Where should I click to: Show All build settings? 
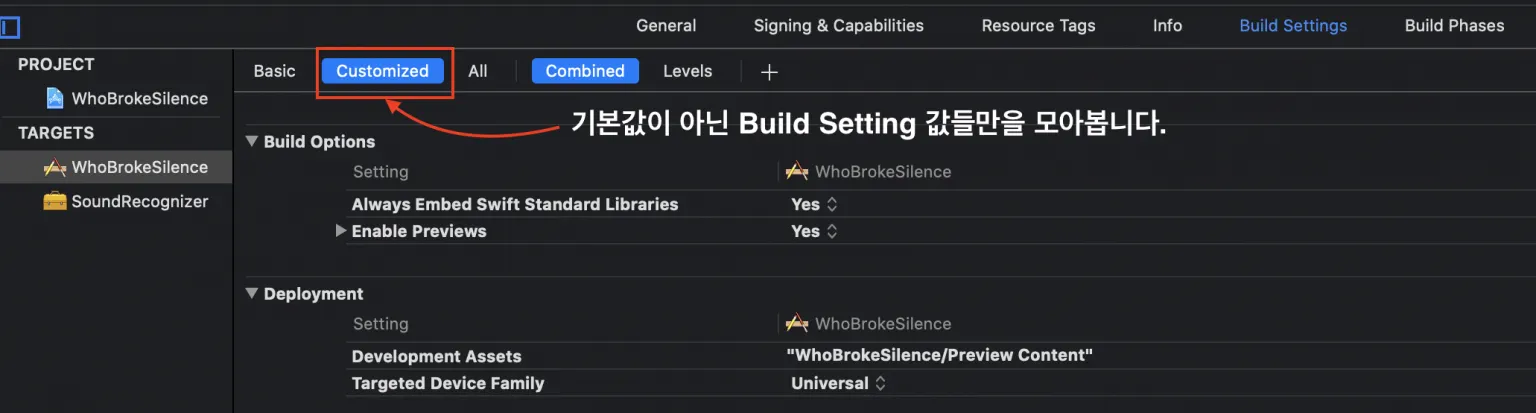pos(478,71)
